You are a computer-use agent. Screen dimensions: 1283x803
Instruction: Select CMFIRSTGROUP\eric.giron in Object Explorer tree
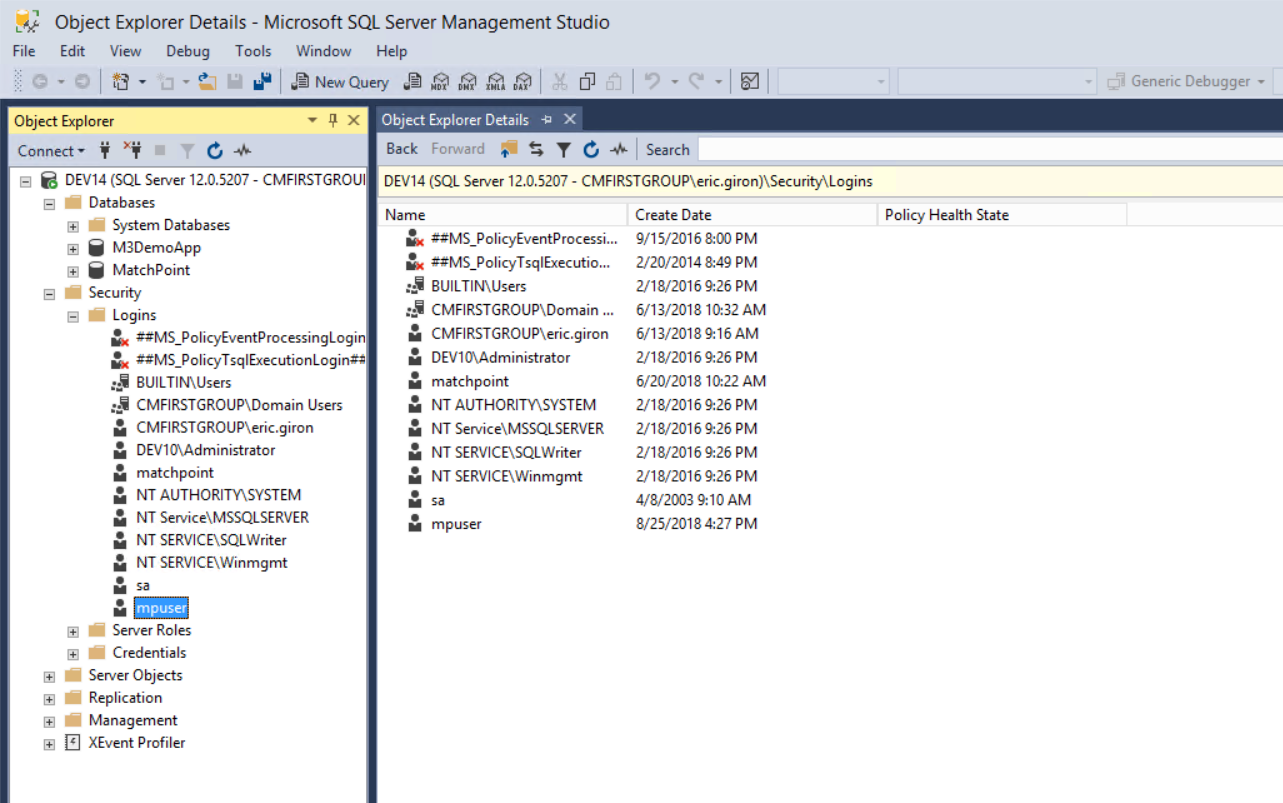click(x=225, y=428)
